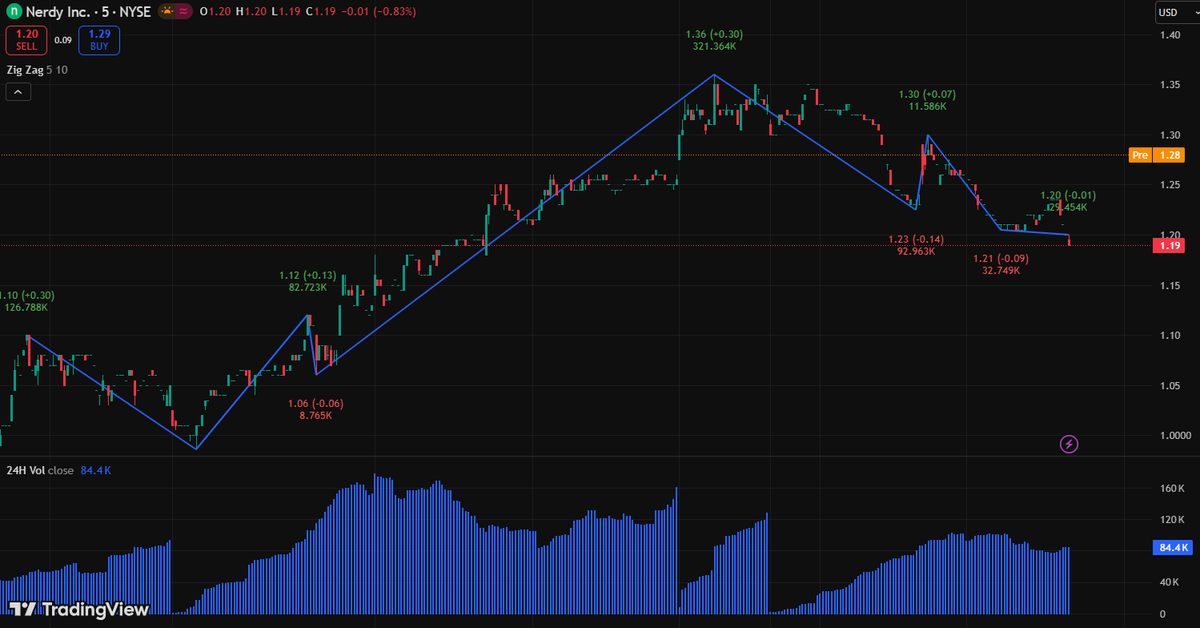
Task: Select the Zig Zag 5 10 indicator label
Action: click(x=37, y=69)
